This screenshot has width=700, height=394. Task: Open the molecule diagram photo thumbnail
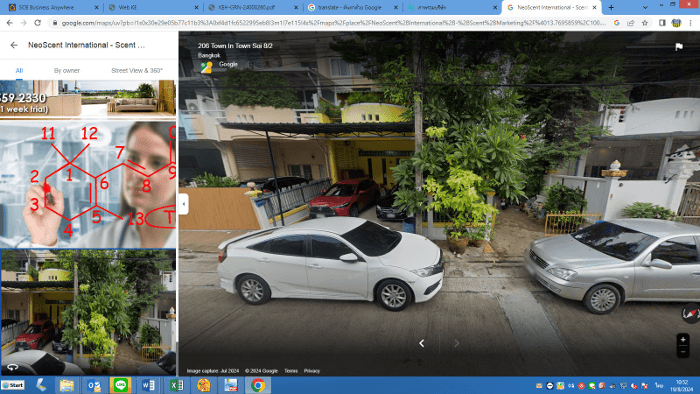[88, 184]
